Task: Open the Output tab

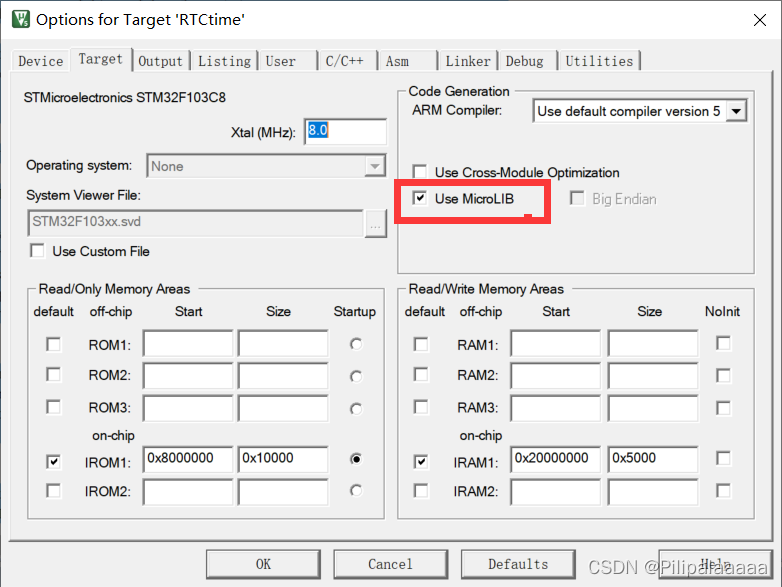Action: pyautogui.click(x=161, y=61)
